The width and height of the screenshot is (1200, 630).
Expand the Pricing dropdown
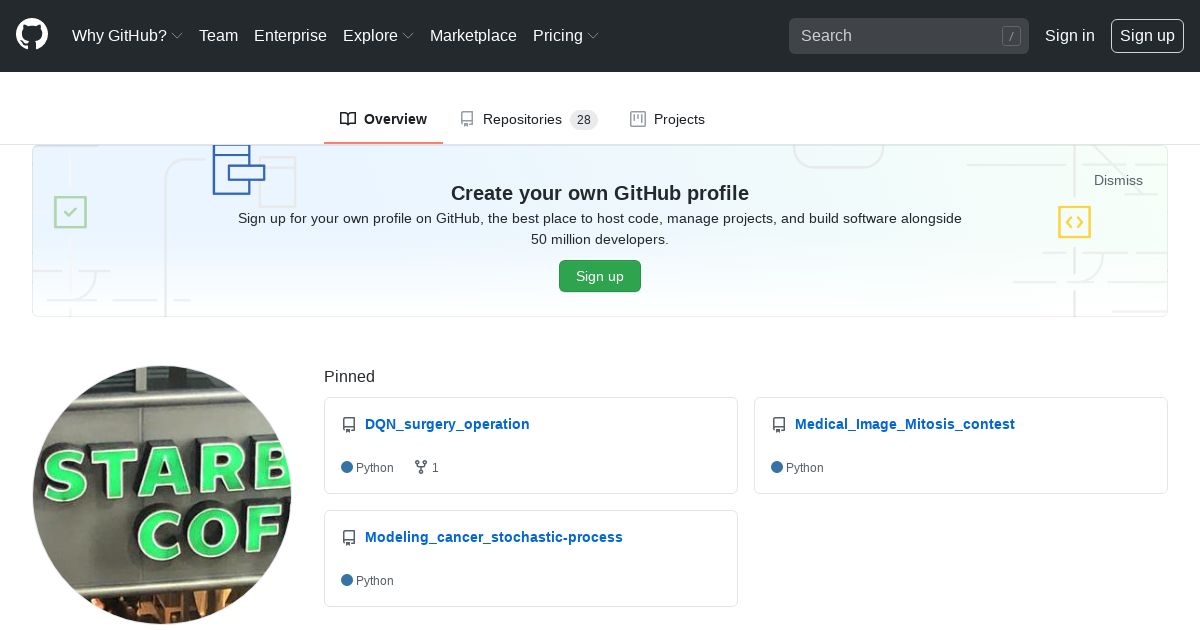pos(565,35)
